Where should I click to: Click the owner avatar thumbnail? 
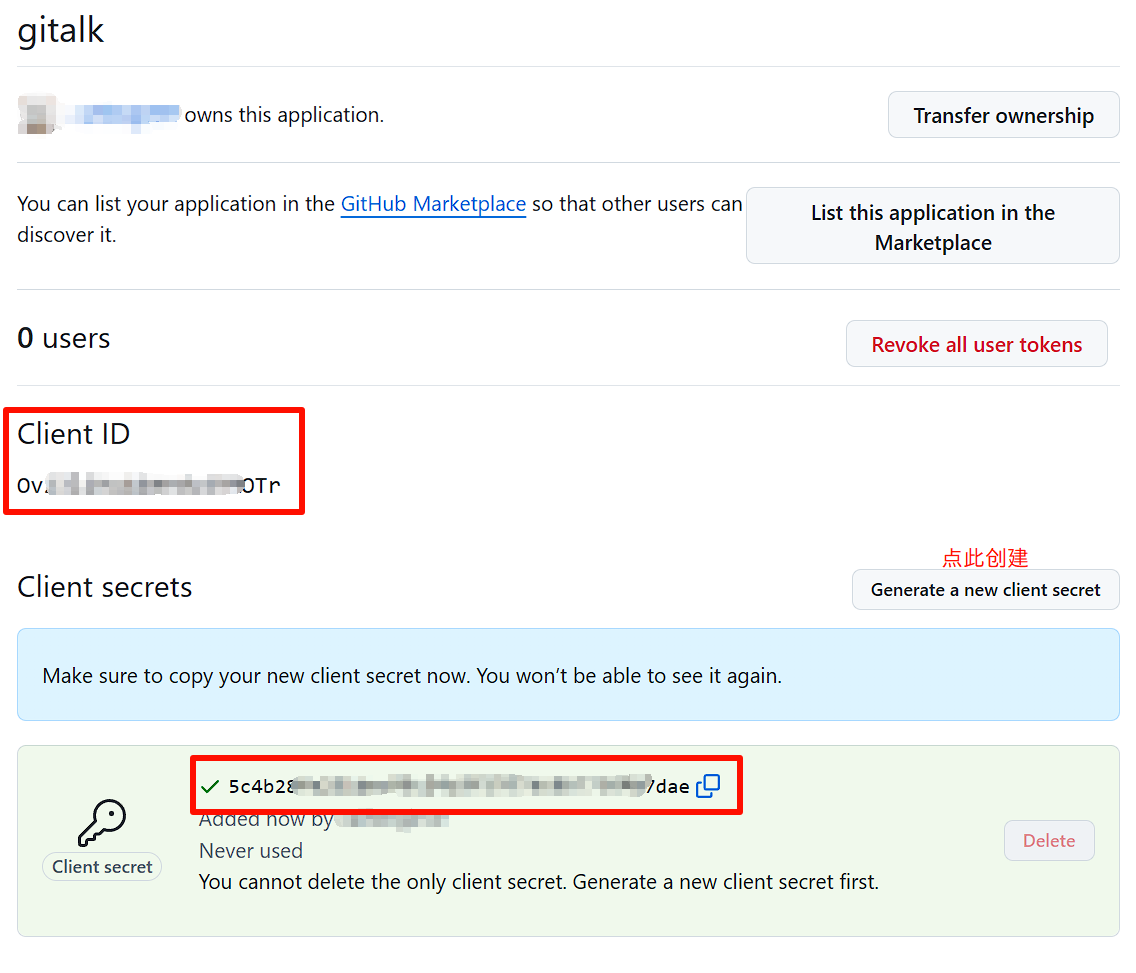tap(37, 114)
